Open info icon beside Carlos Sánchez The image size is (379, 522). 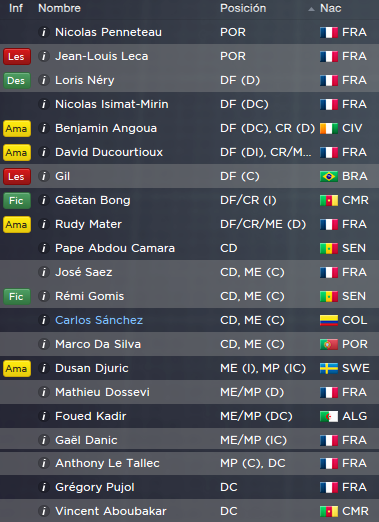point(44,320)
